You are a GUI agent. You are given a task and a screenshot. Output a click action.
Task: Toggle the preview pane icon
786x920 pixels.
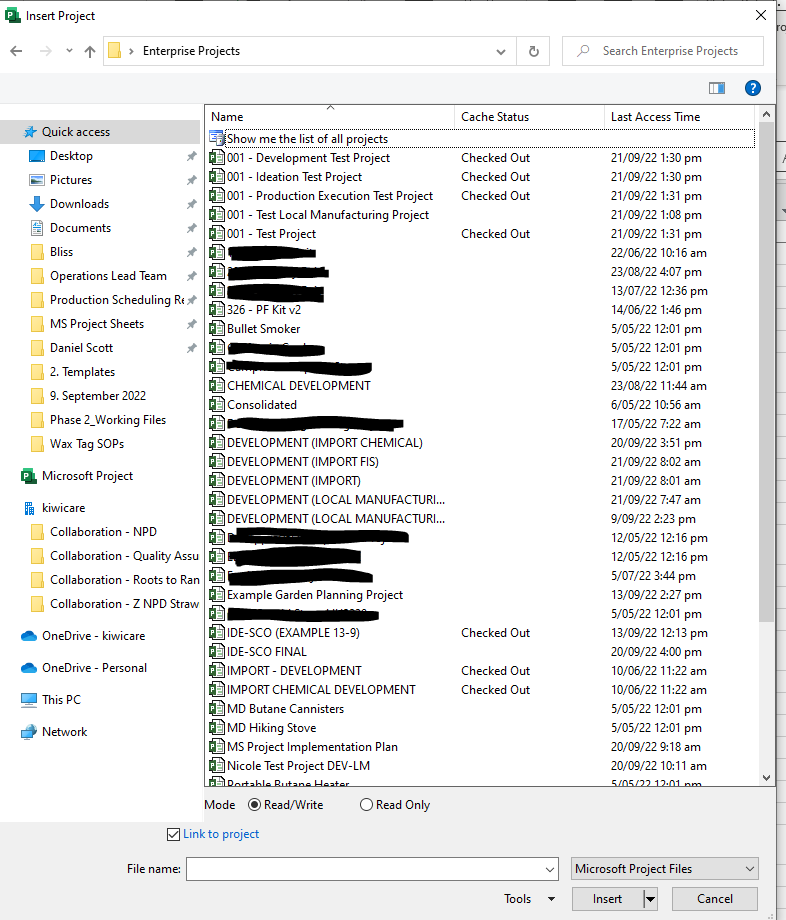(717, 88)
